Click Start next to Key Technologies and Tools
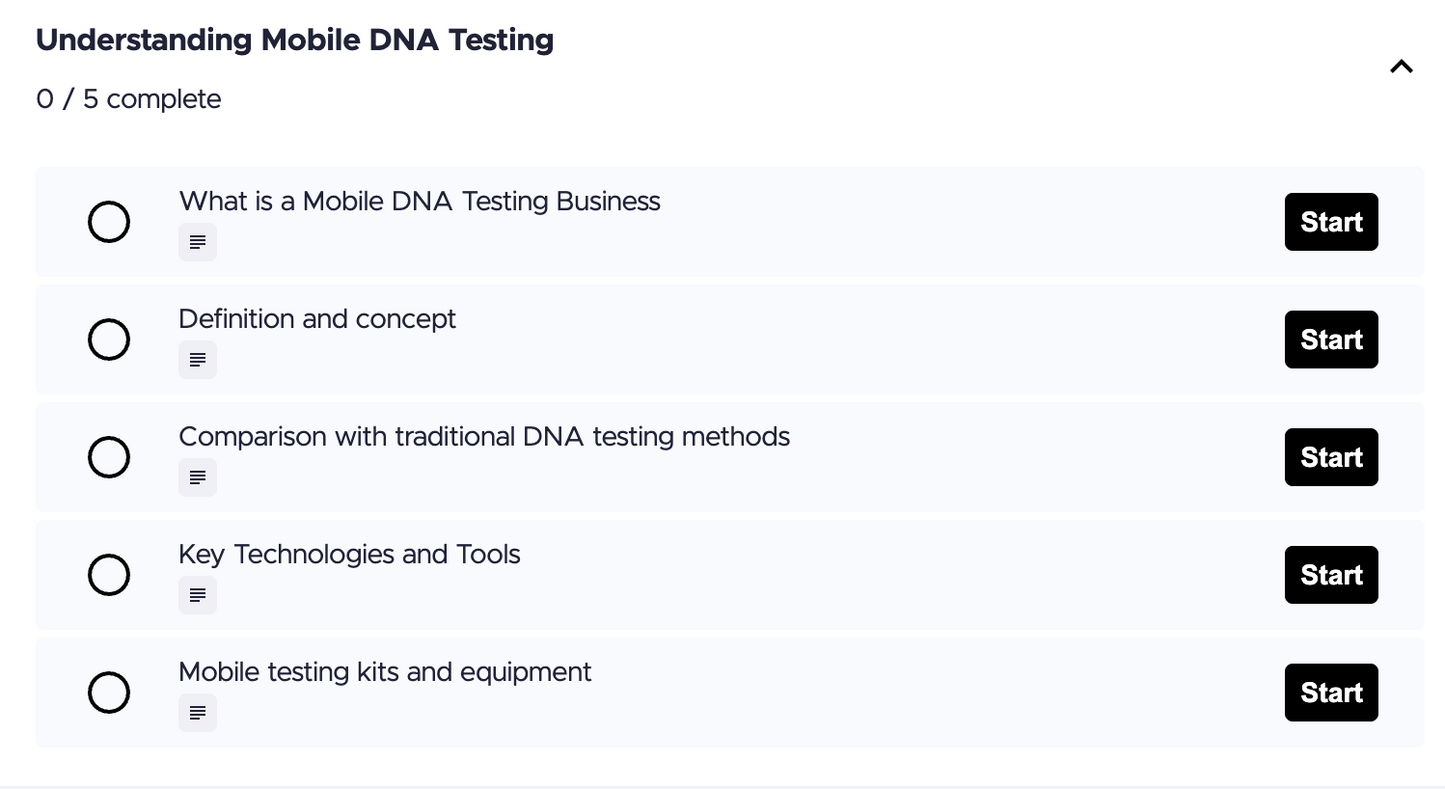 pyautogui.click(x=1331, y=575)
